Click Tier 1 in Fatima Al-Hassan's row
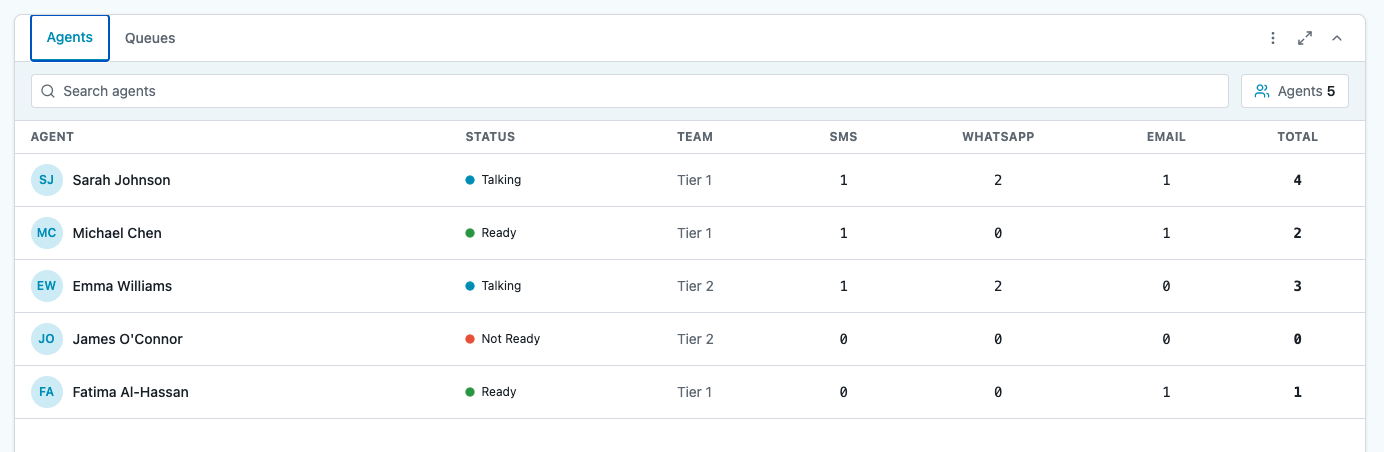This screenshot has width=1384, height=452. tap(695, 392)
